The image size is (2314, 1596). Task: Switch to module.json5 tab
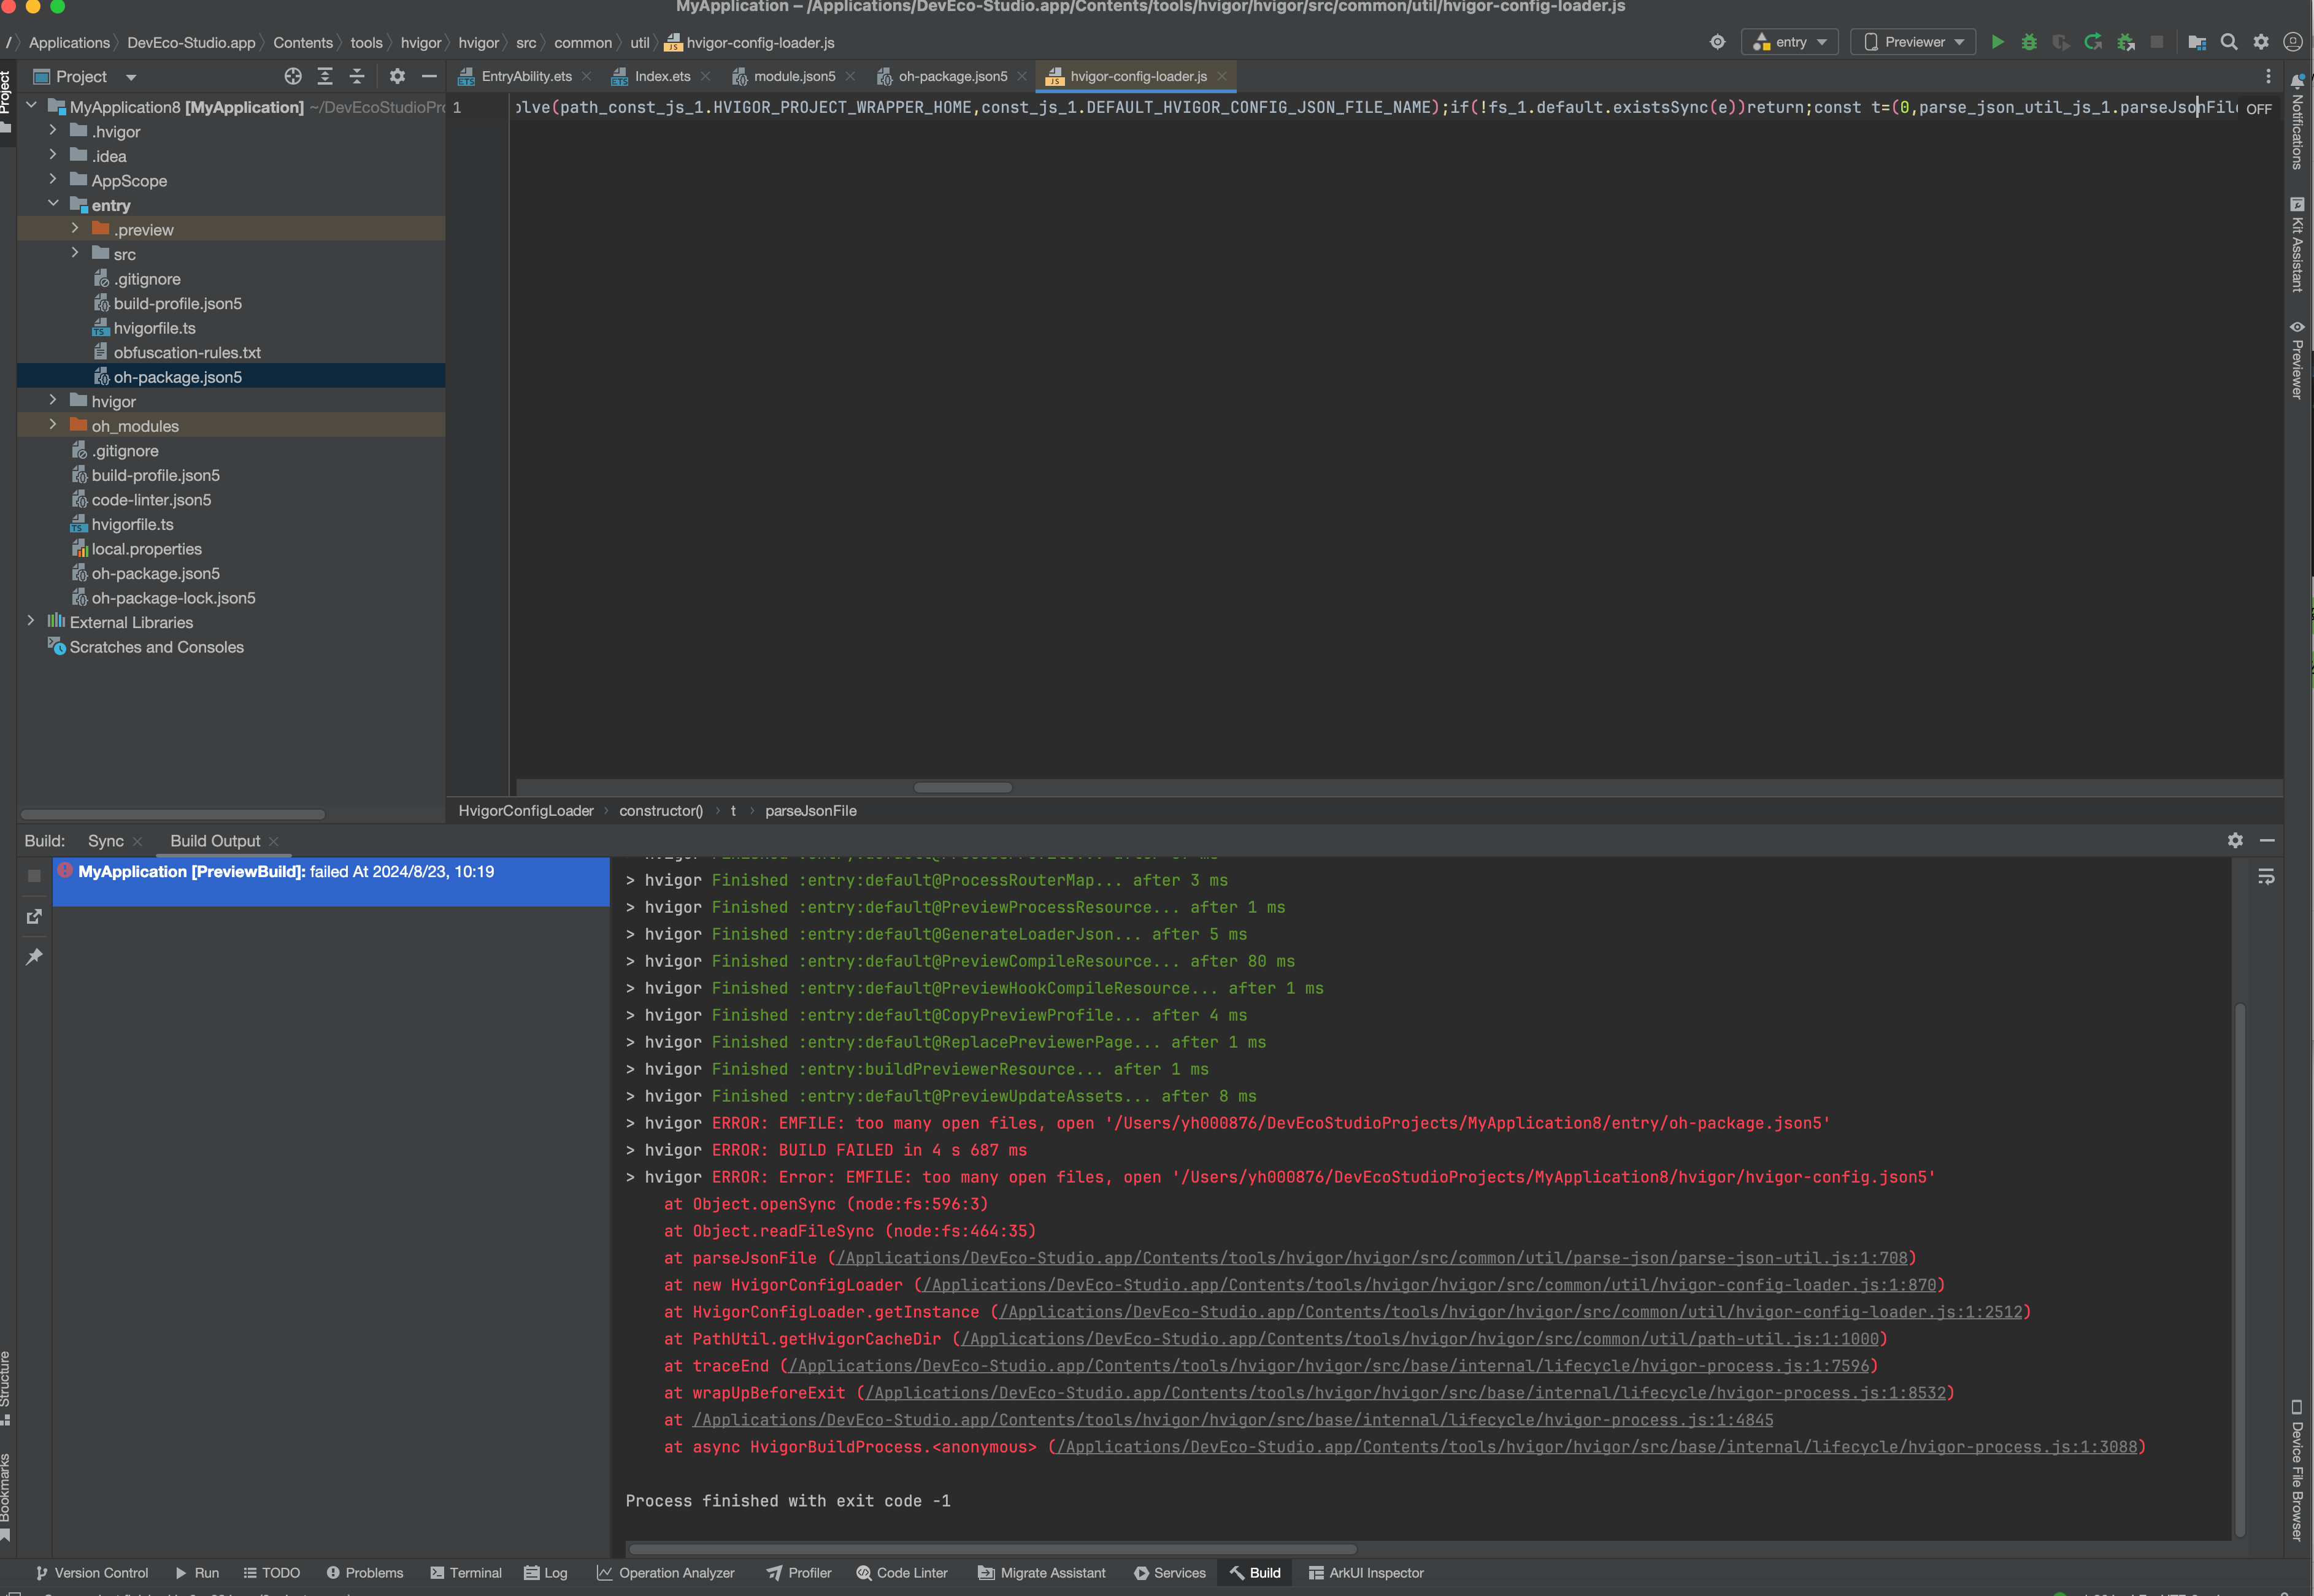tap(794, 76)
